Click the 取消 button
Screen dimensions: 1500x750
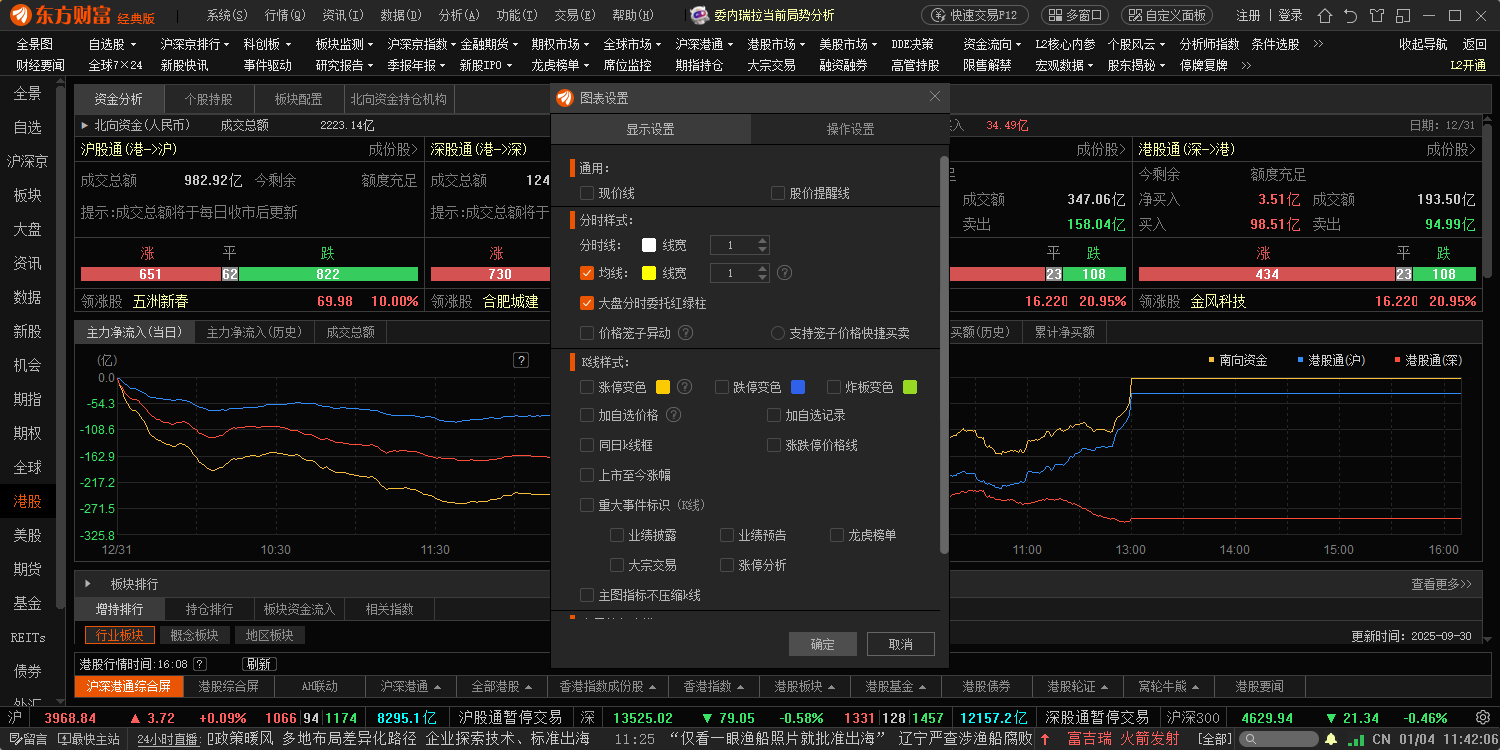[x=901, y=644]
